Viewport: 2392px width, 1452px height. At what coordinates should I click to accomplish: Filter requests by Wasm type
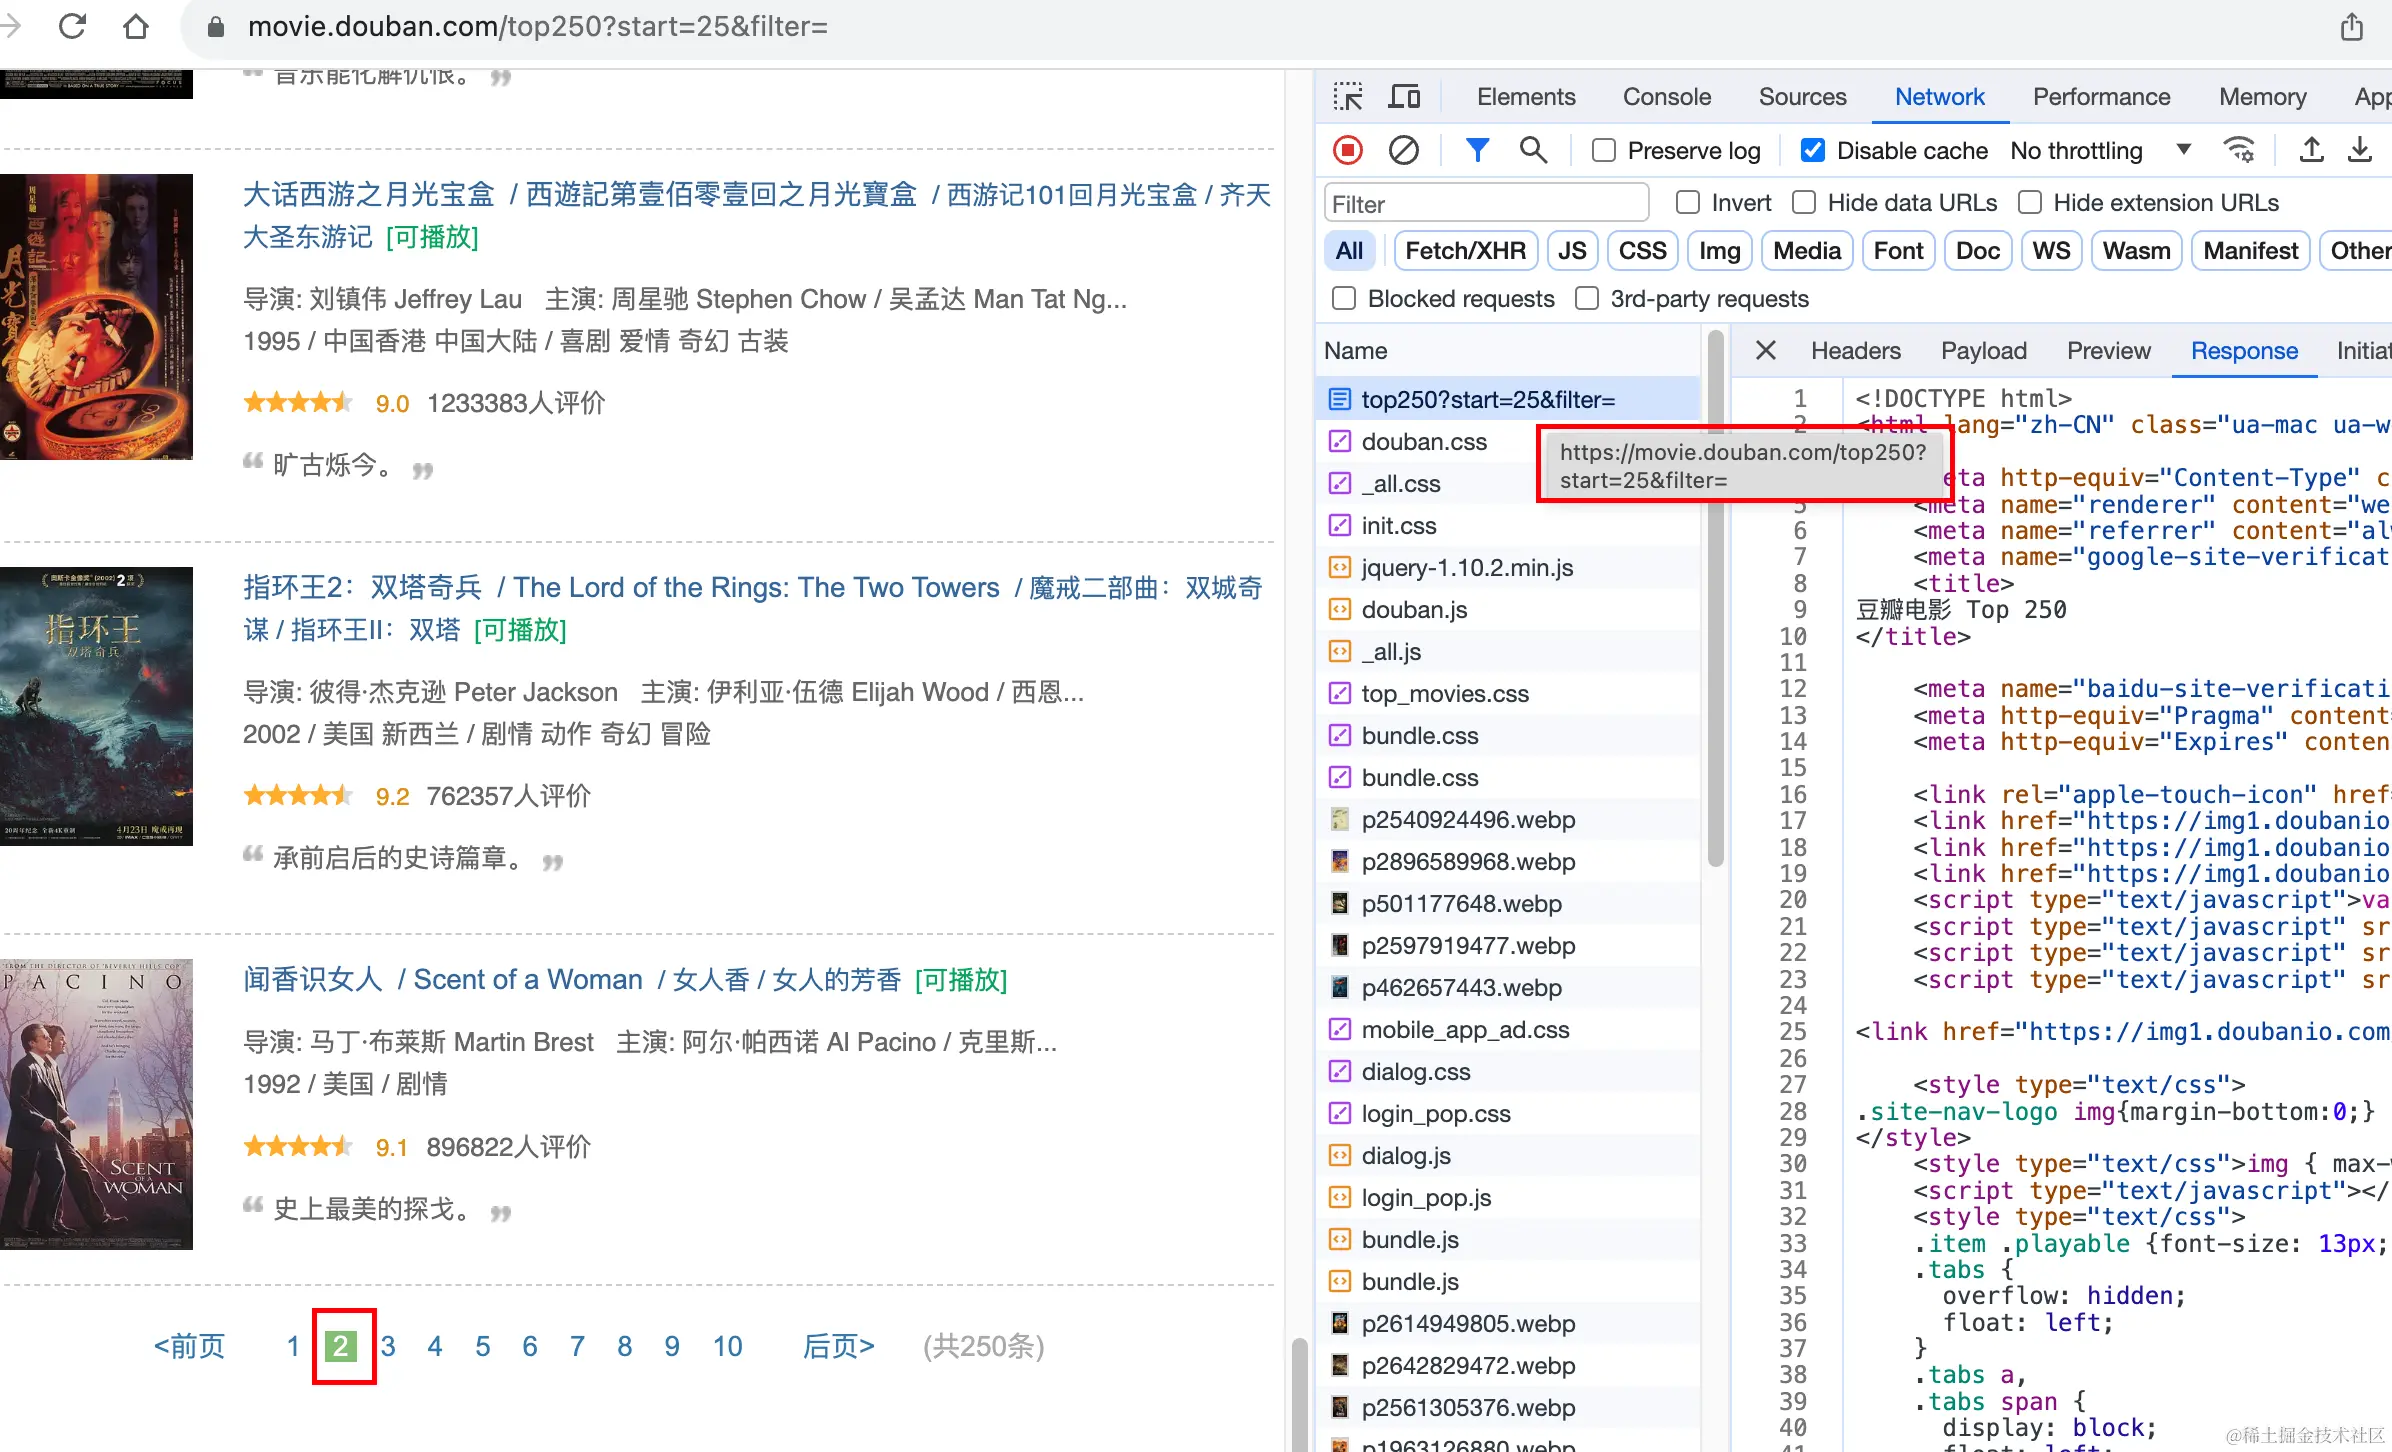[2136, 251]
